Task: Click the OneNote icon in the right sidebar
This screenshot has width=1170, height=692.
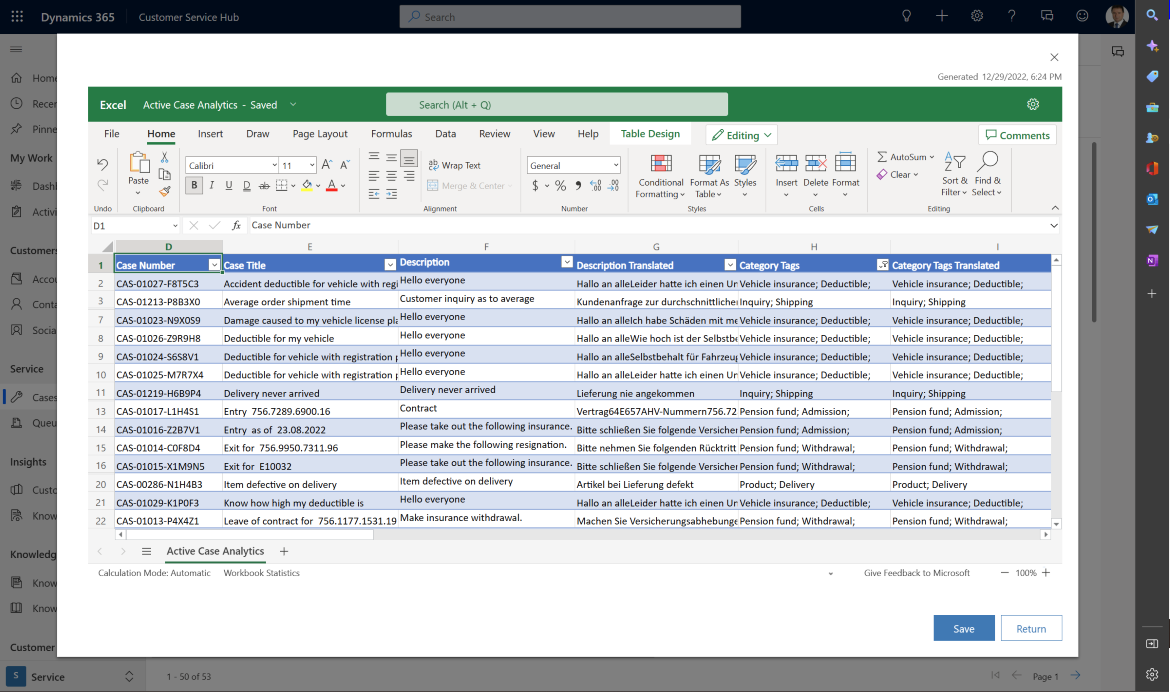Action: coord(1152,261)
